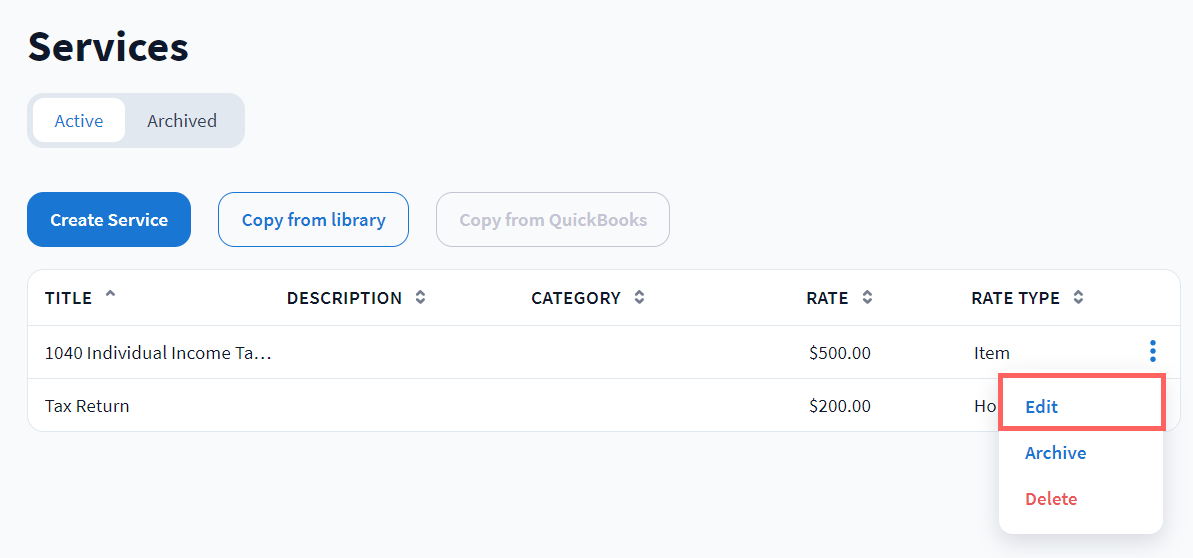Click the three-dot menu on 1040 row
This screenshot has width=1193, height=558.
click(1153, 351)
